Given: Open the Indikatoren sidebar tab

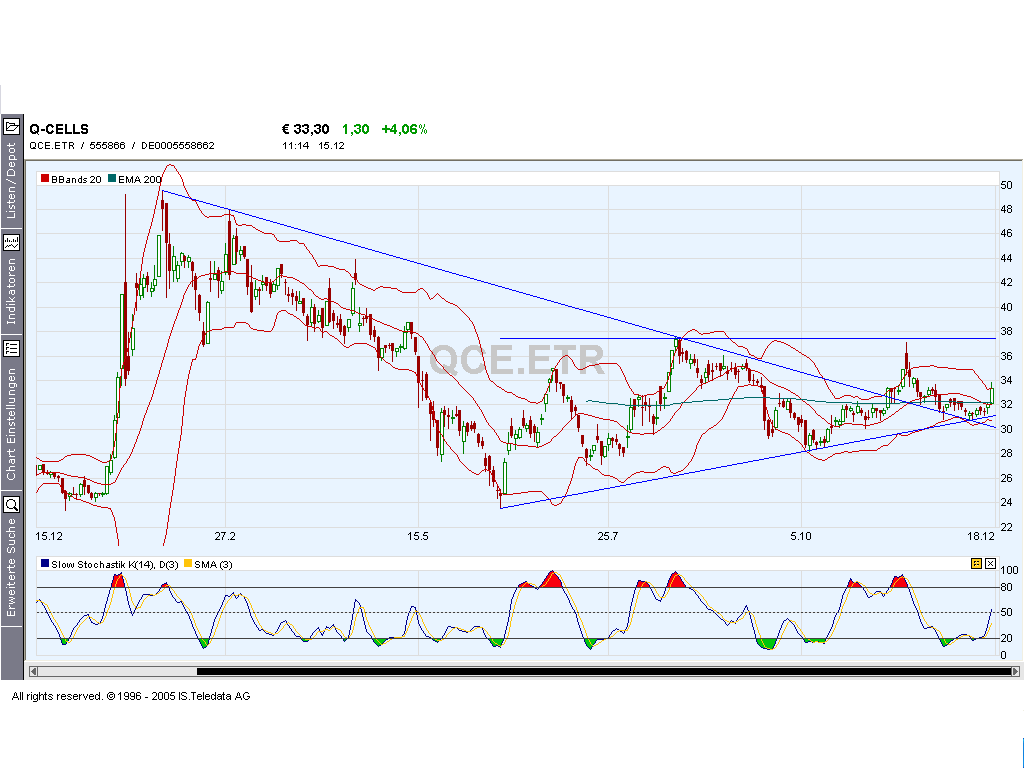Looking at the screenshot, I should [11, 291].
